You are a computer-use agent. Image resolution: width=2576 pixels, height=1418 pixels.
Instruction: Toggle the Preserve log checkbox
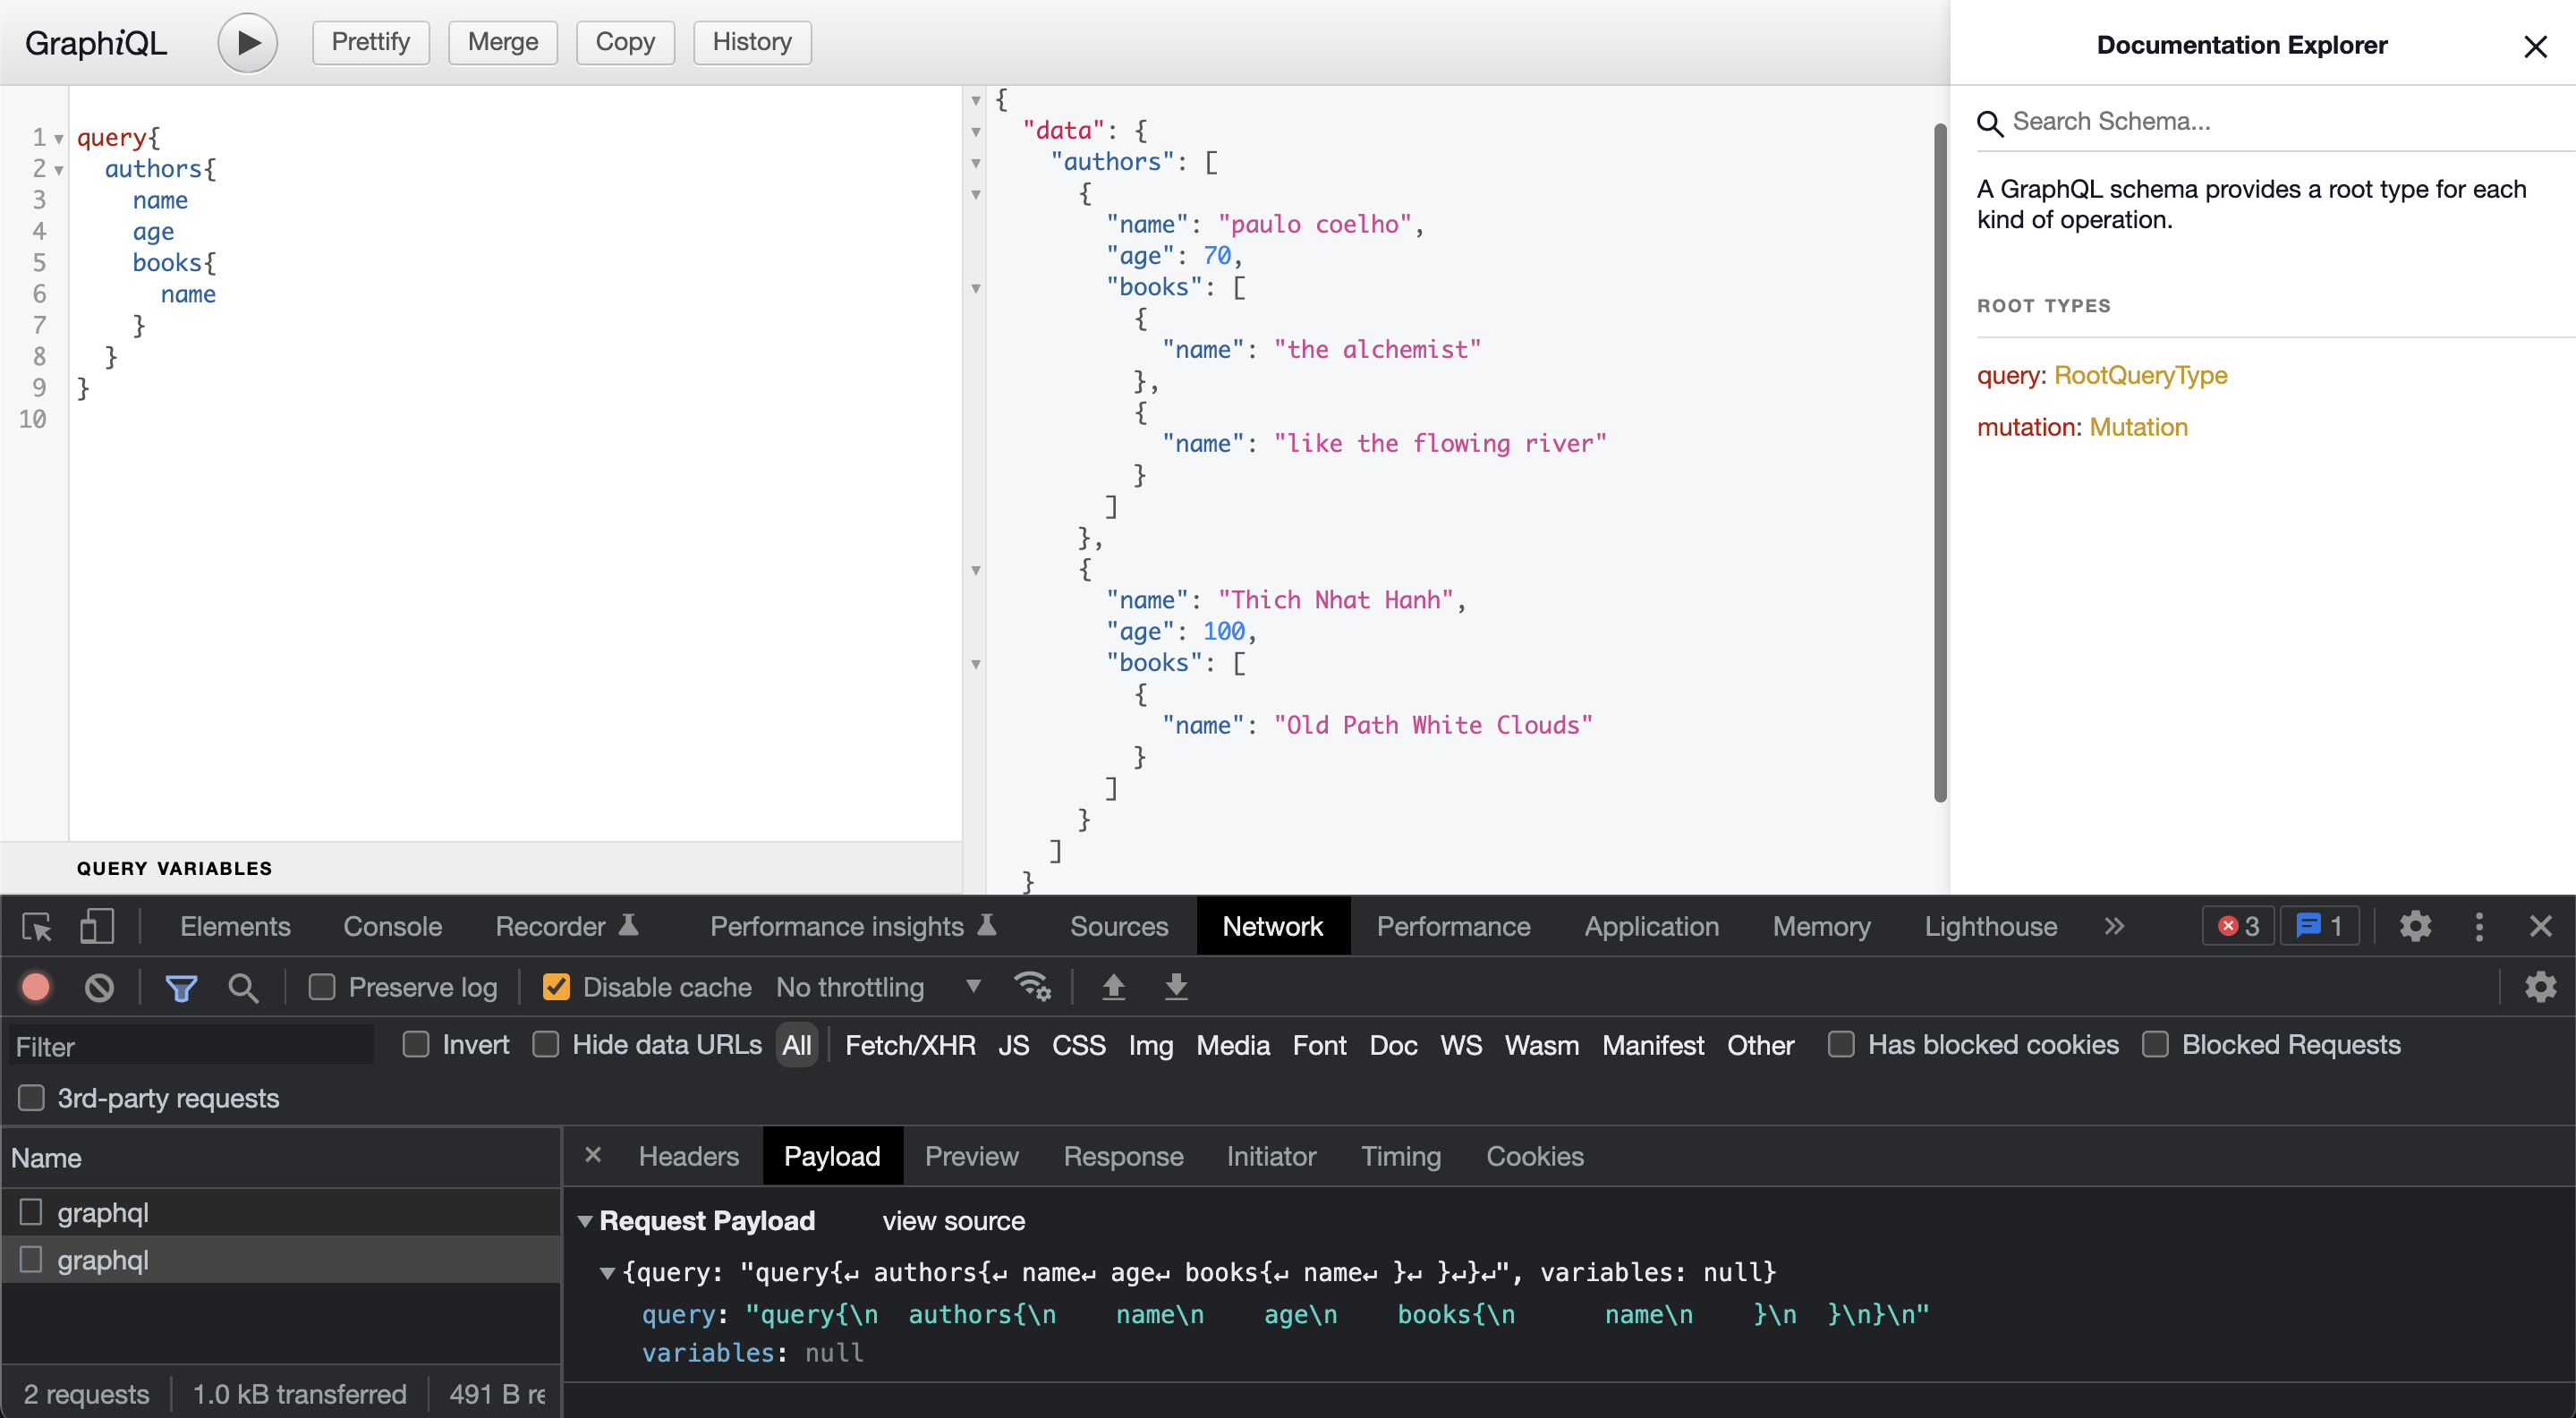(x=319, y=989)
